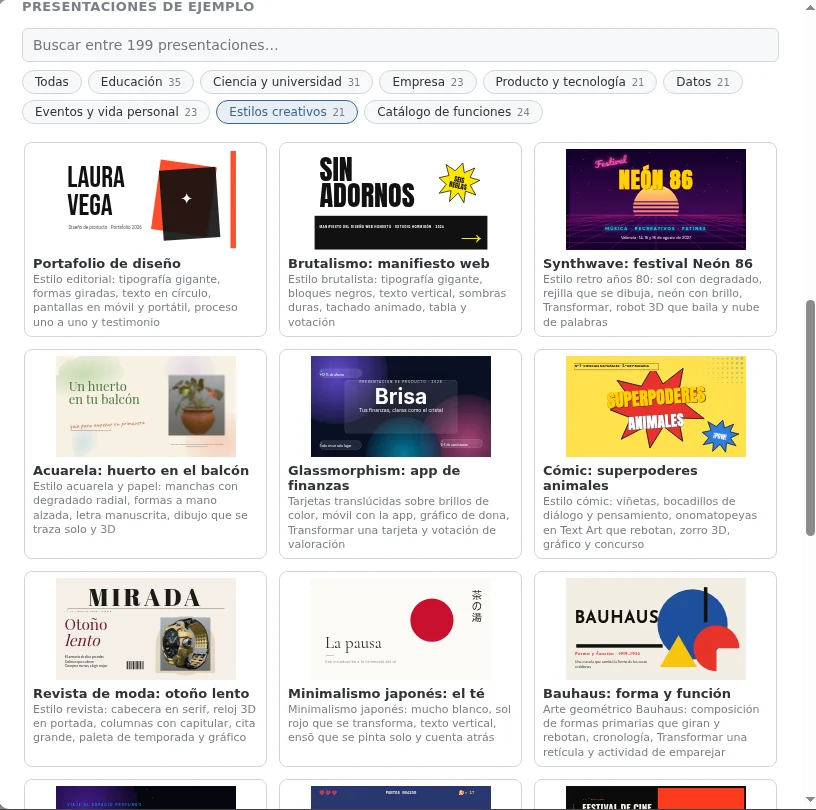Click Bauhaus: forma y función title
Image resolution: width=816 pixels, height=810 pixels.
pos(637,693)
